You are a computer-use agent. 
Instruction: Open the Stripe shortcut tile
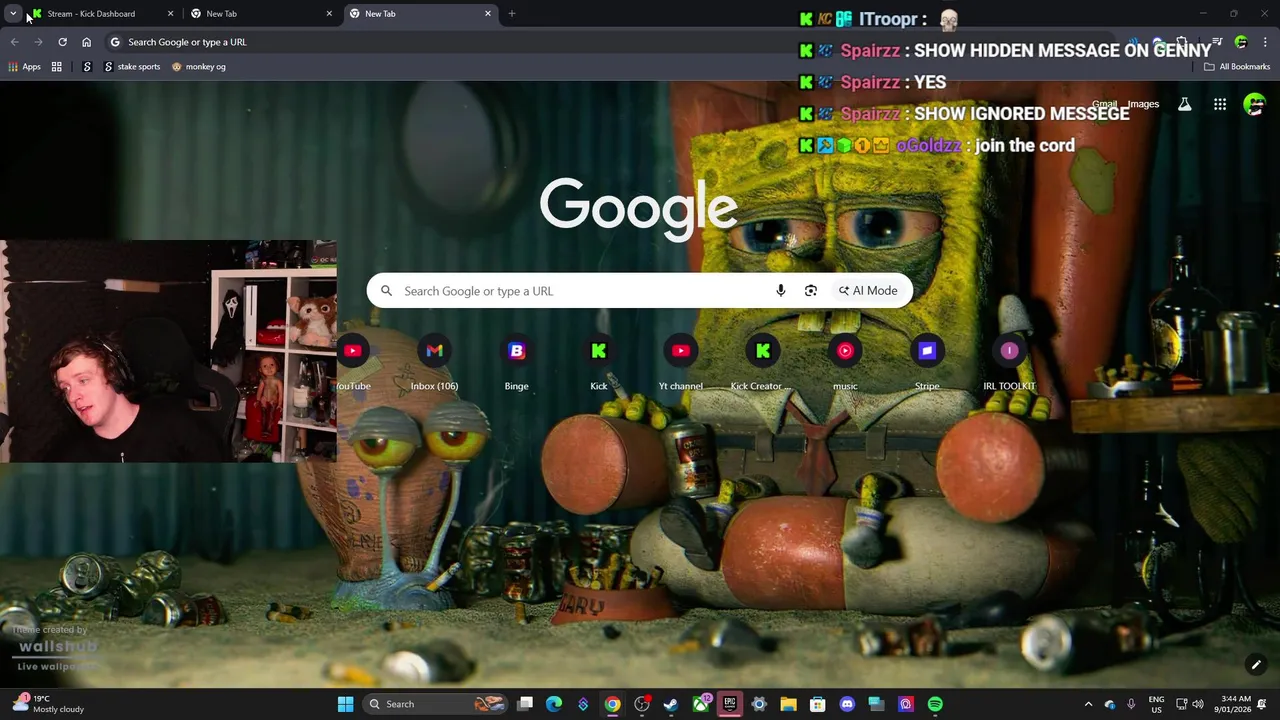coord(927,363)
